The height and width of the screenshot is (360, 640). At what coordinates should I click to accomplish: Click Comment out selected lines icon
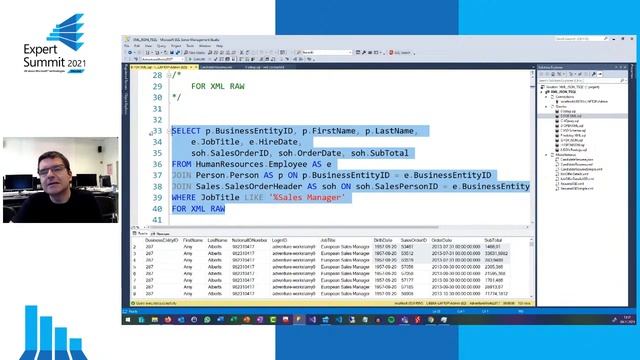point(281,59)
